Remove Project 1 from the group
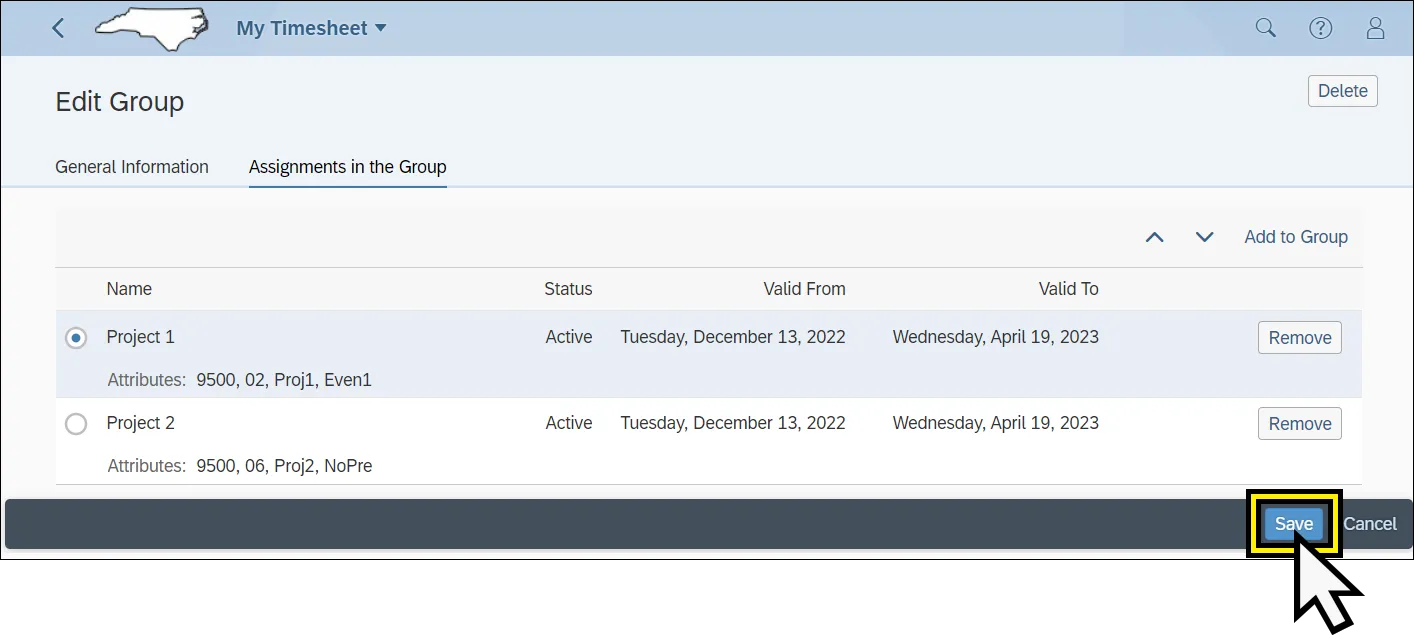Image resolution: width=1414 pixels, height=635 pixels. pyautogui.click(x=1299, y=338)
